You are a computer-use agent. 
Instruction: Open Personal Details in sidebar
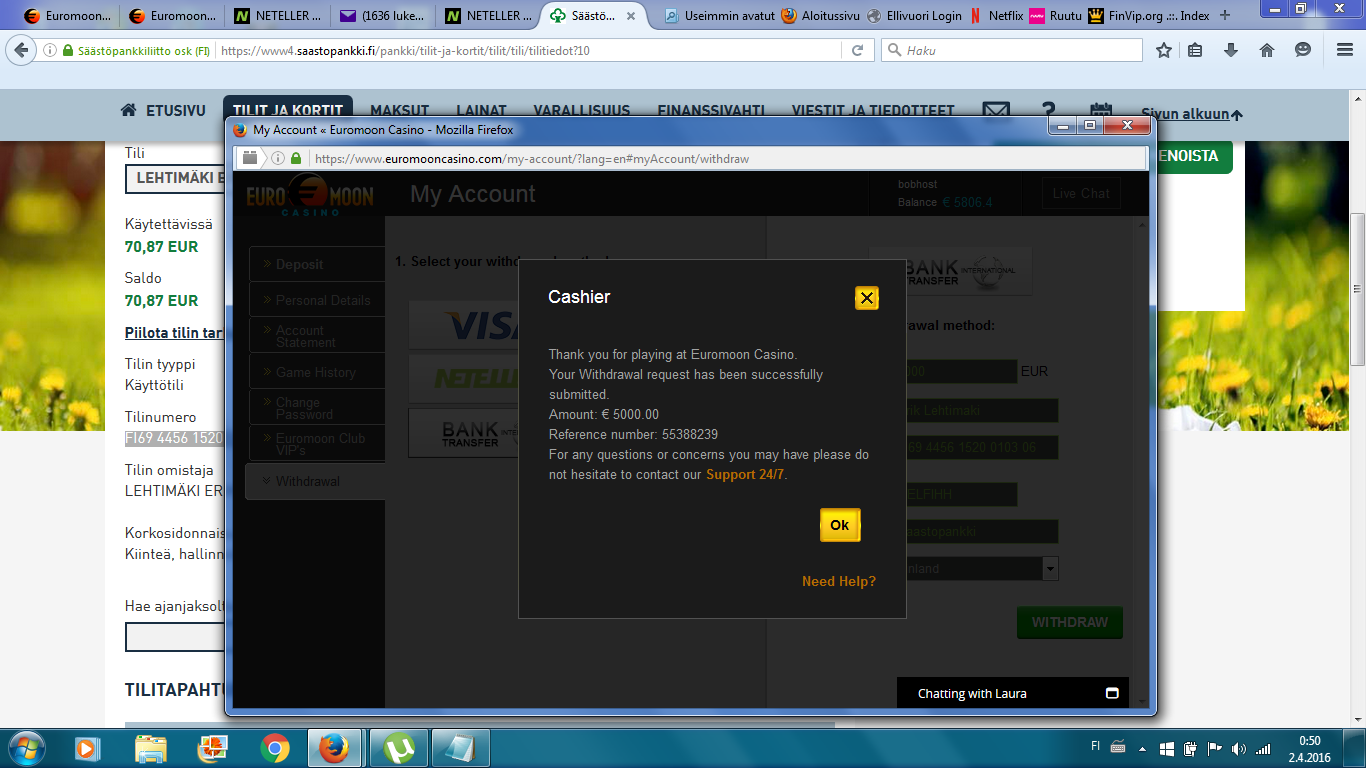[316, 300]
